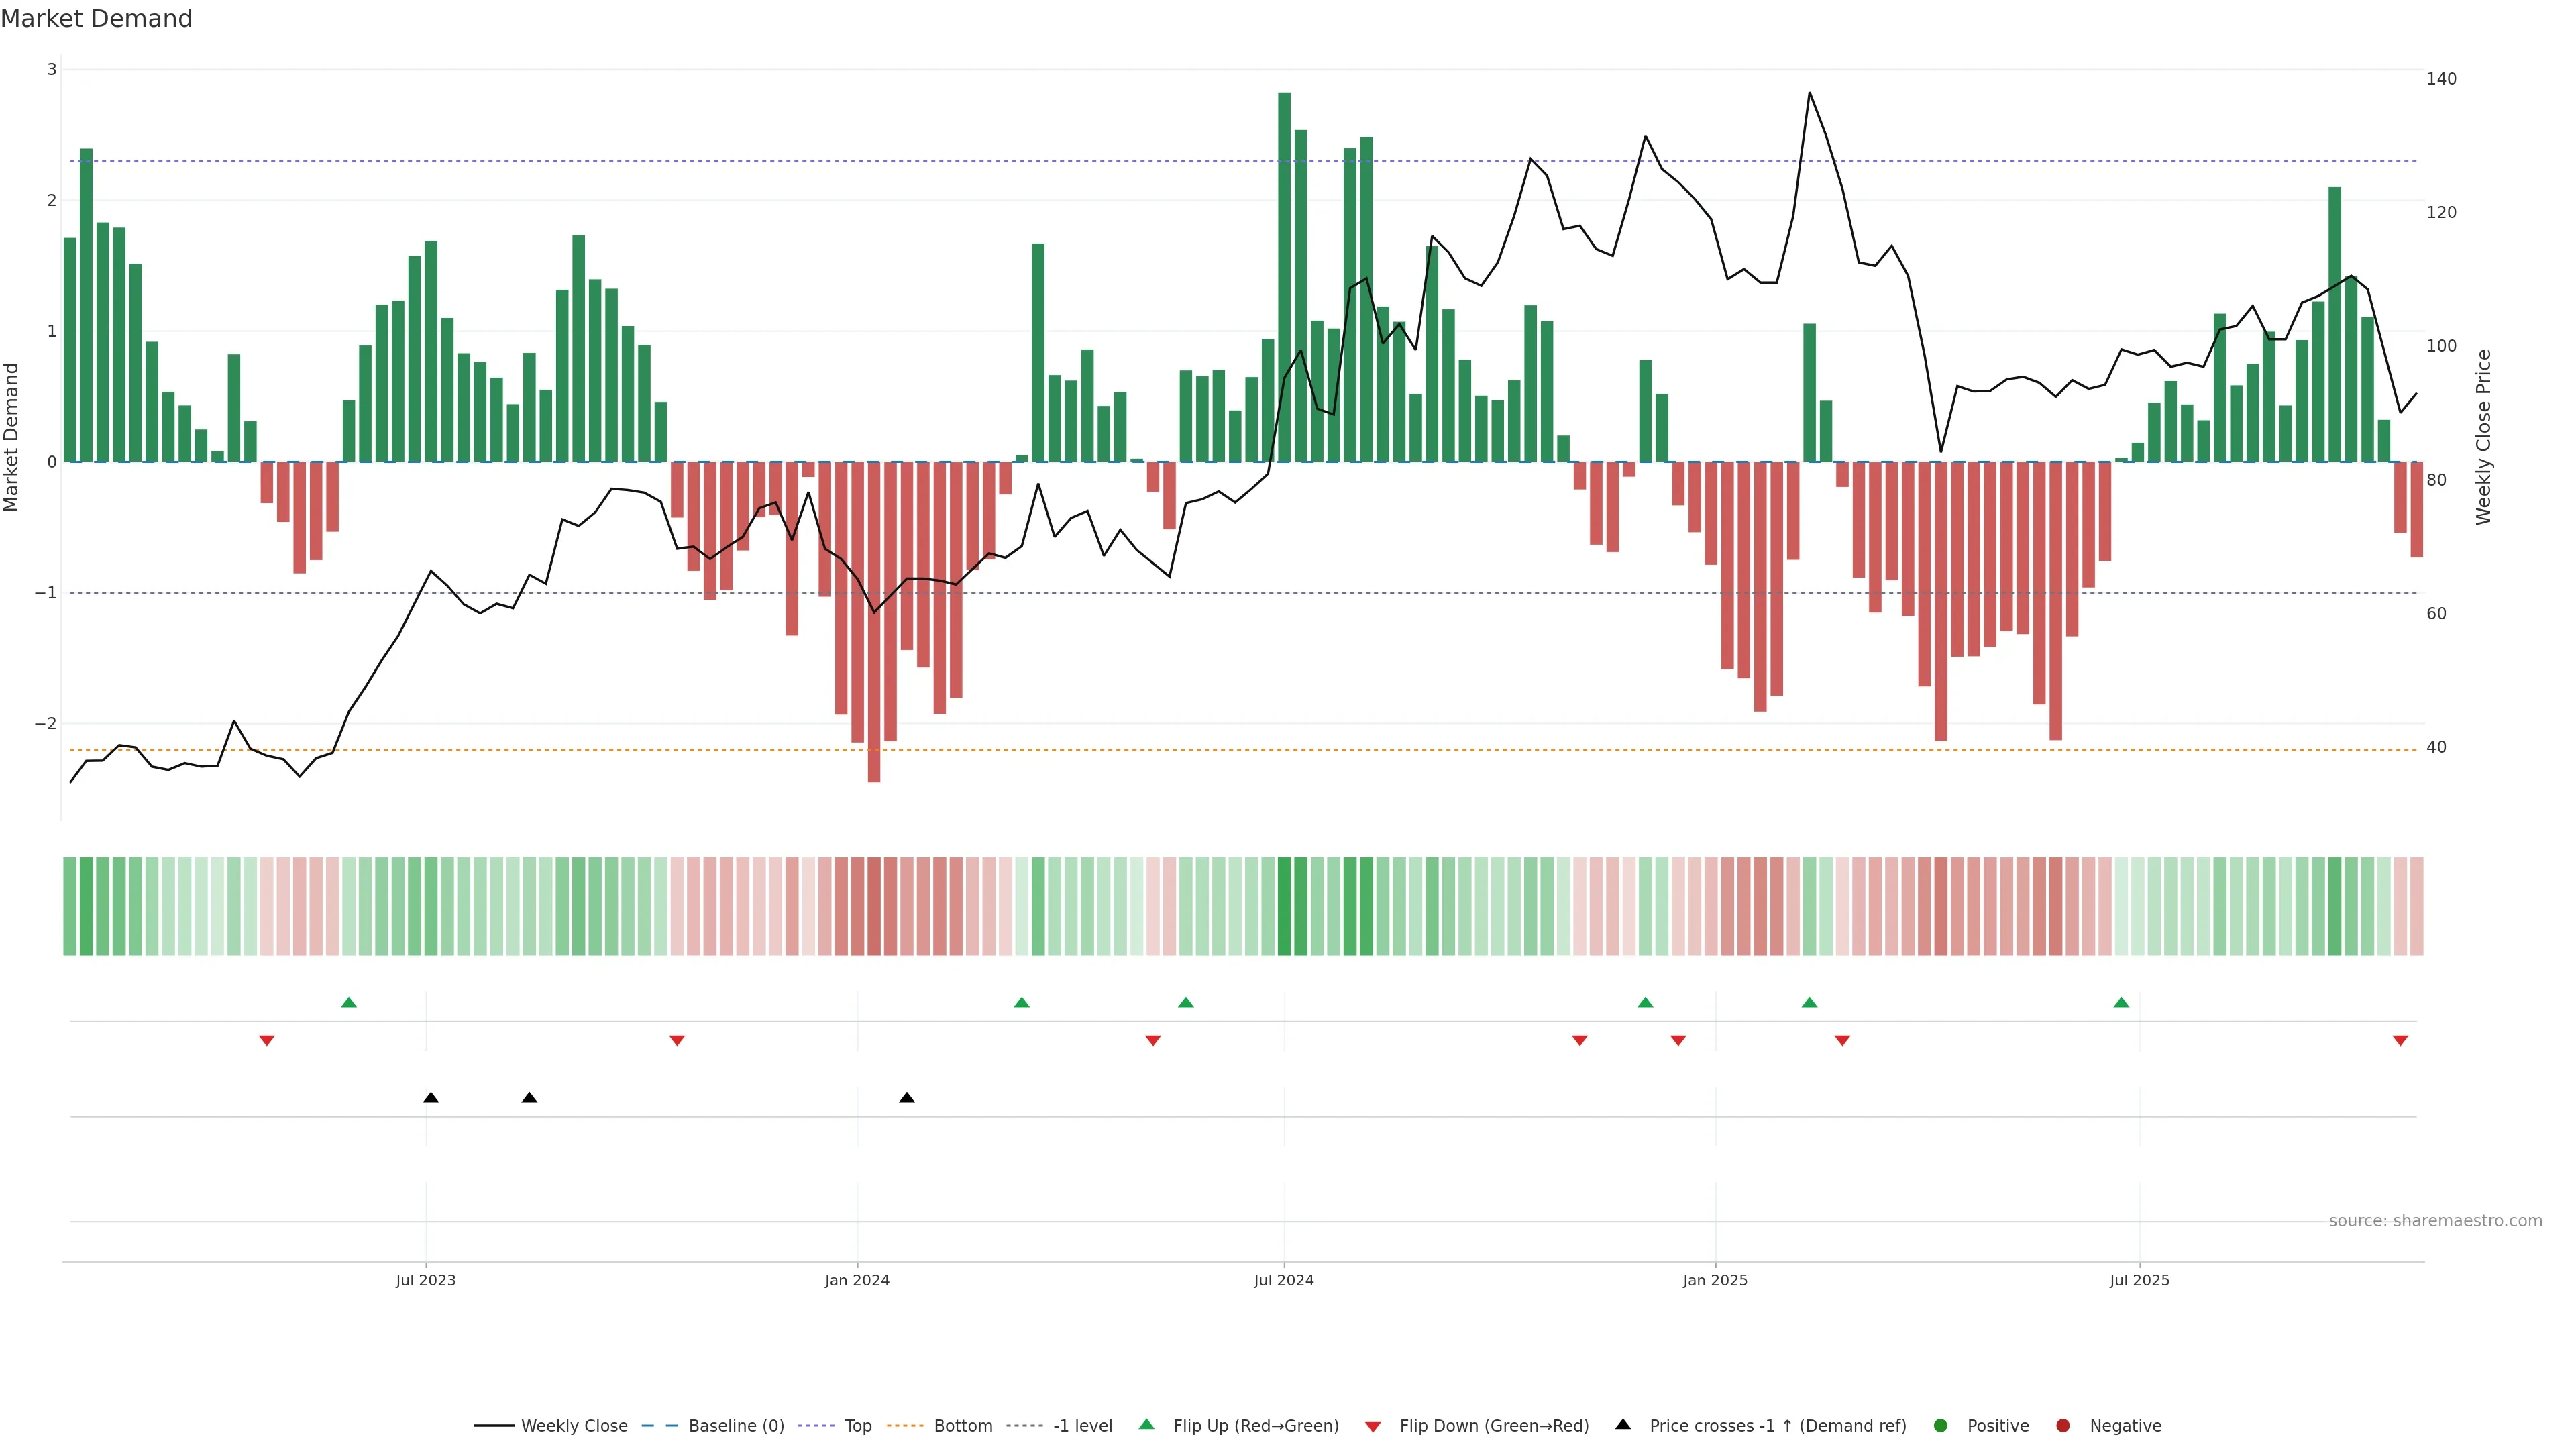Click the black triangle Price crosses legend icon
The height and width of the screenshot is (1449, 2576).
(x=1623, y=1424)
